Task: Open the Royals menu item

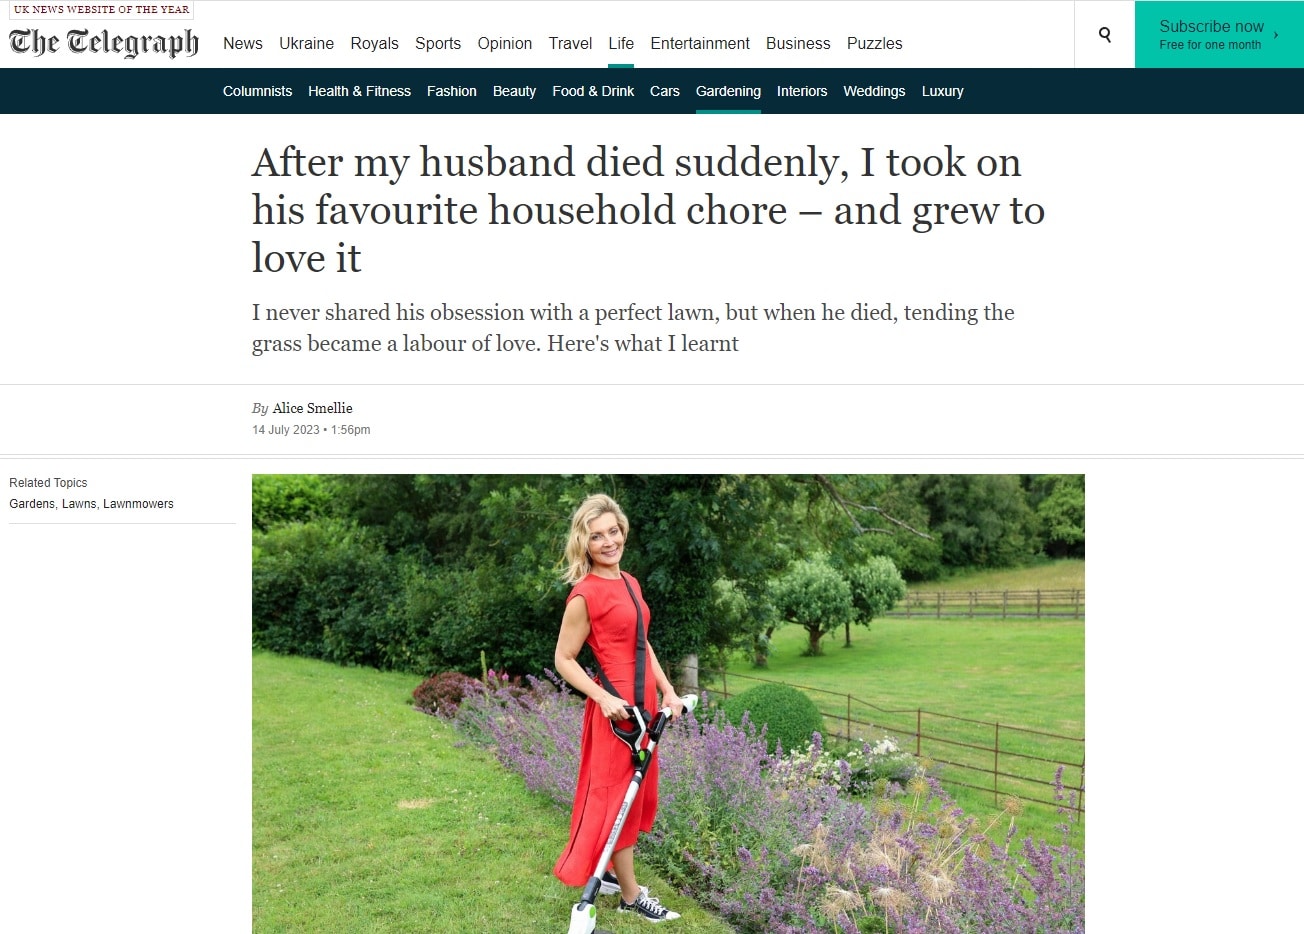Action: tap(375, 44)
